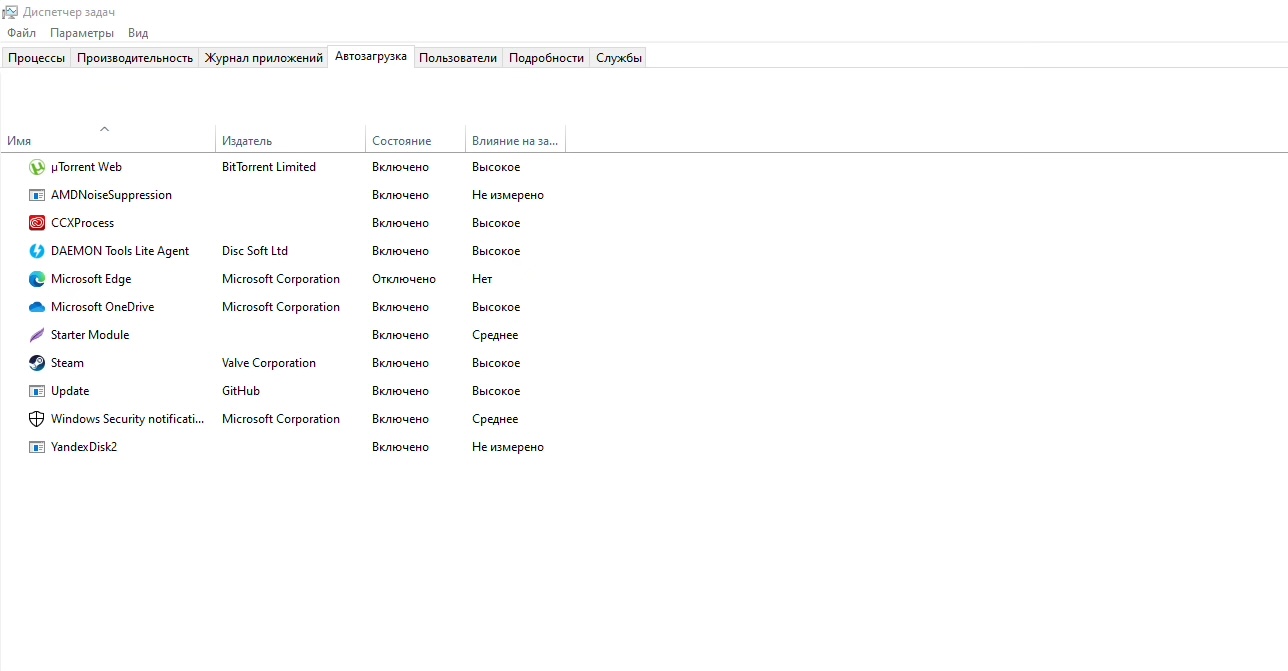This screenshot has width=1288, height=671.
Task: Click the DAEMON Tools Lite Agent icon
Action: point(37,251)
